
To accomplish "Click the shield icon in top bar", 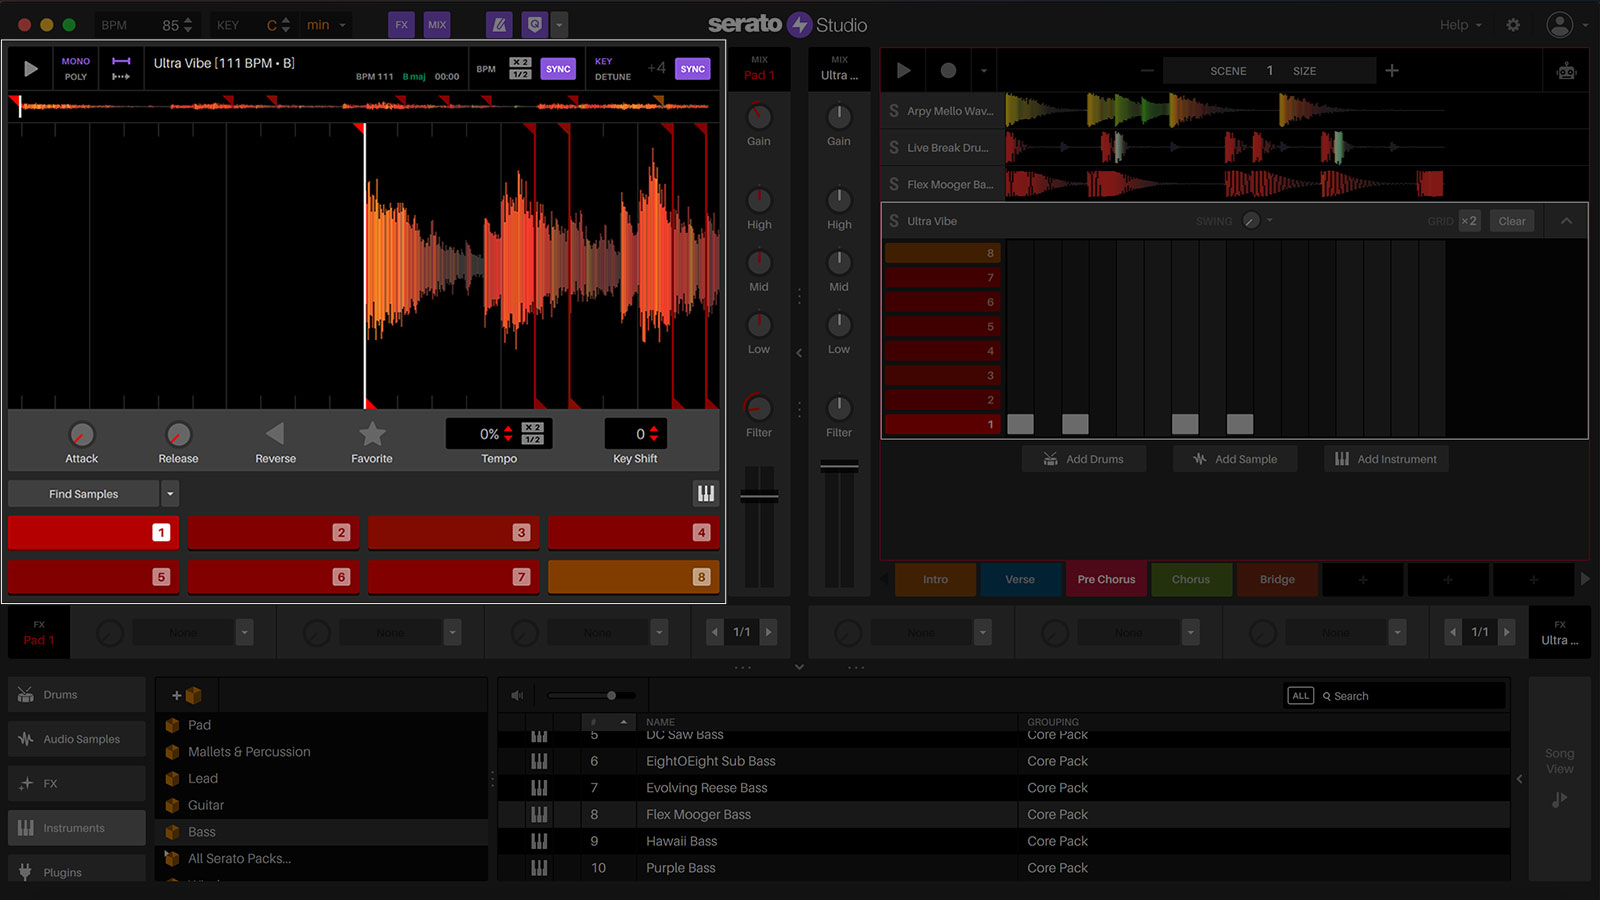I will tap(535, 25).
